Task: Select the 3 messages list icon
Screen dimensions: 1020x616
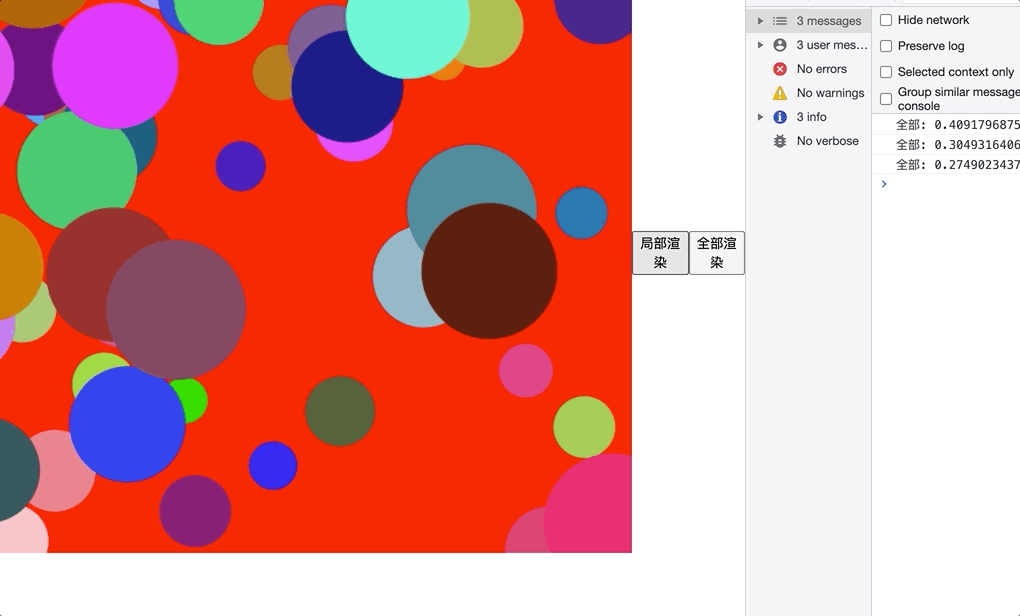Action: (x=780, y=21)
